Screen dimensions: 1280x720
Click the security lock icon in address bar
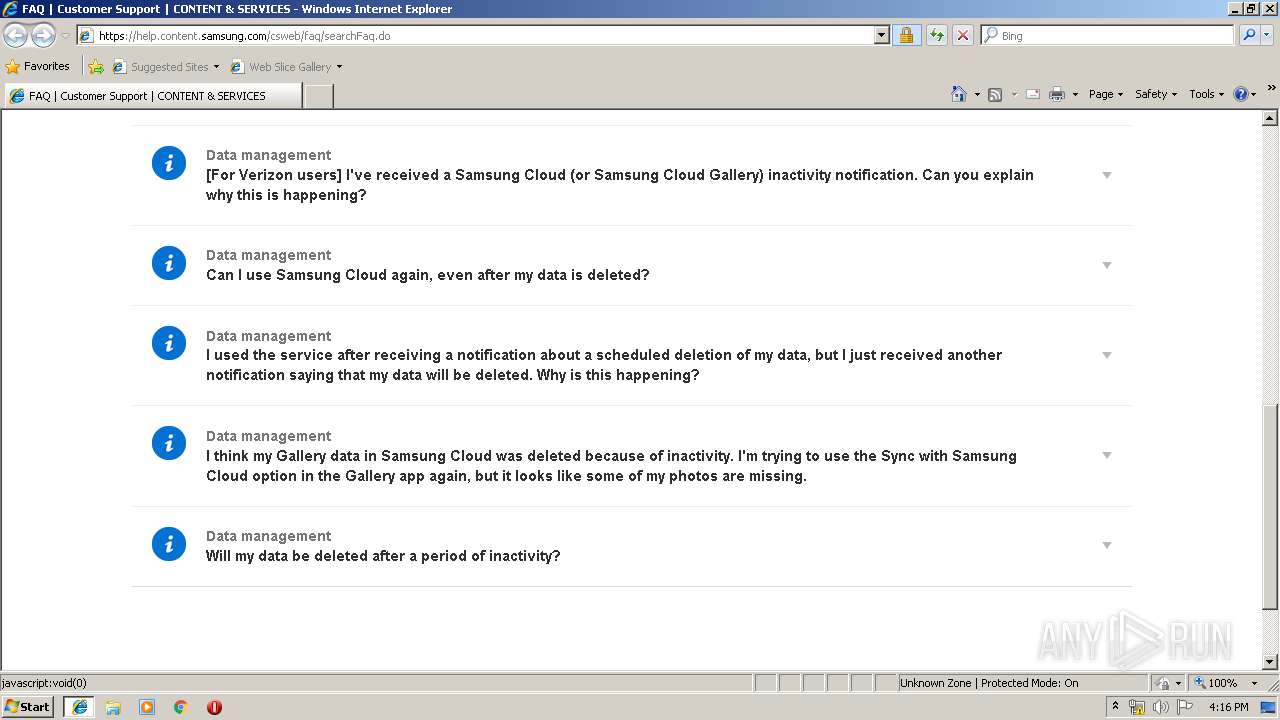click(x=906, y=35)
